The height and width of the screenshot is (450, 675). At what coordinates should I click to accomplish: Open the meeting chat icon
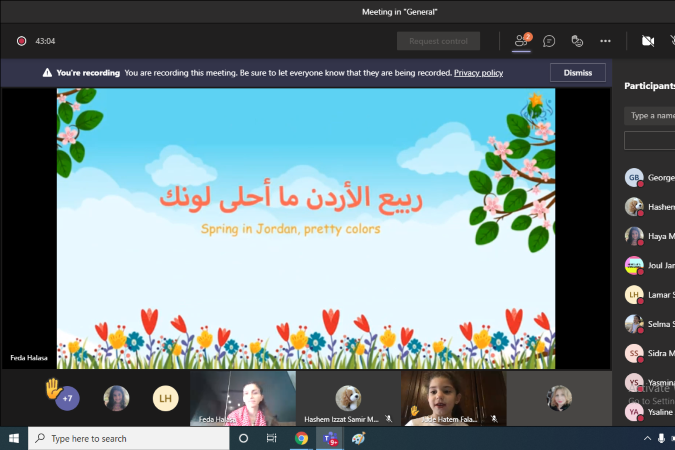549,41
